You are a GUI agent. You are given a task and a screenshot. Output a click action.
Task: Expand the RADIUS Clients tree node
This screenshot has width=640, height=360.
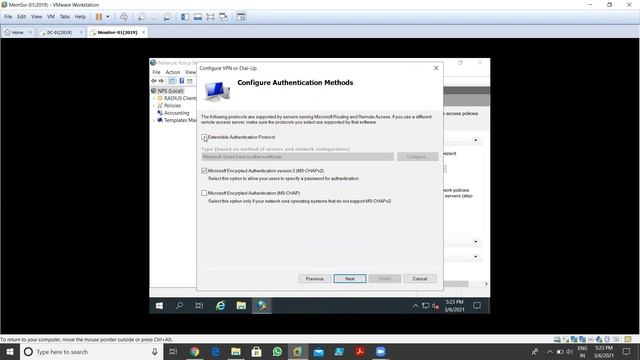[154, 98]
